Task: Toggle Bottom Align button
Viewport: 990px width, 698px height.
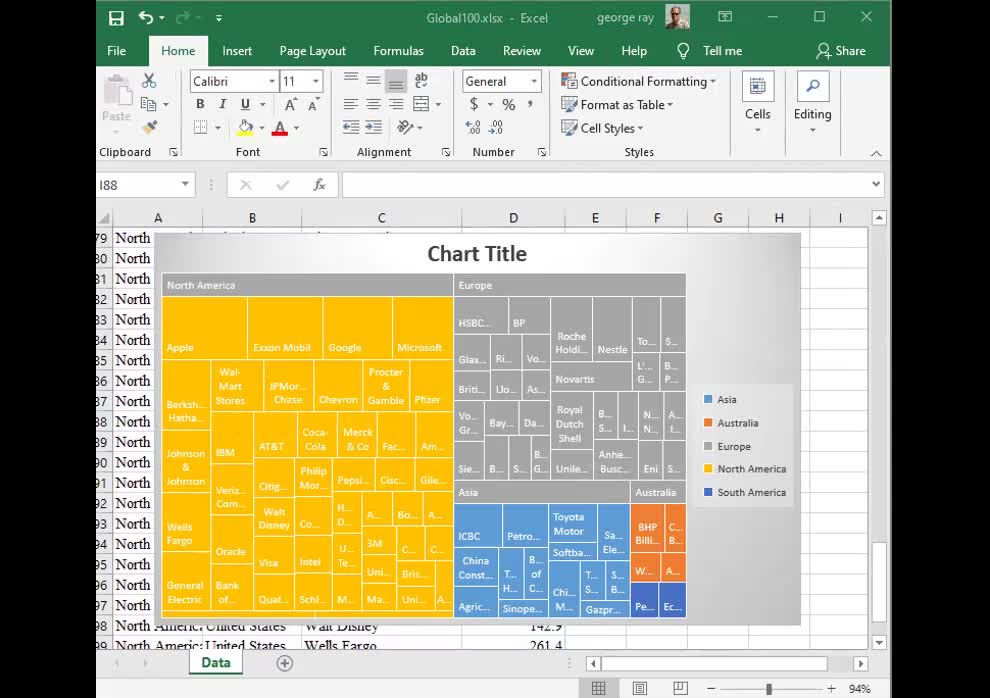Action: 397,81
